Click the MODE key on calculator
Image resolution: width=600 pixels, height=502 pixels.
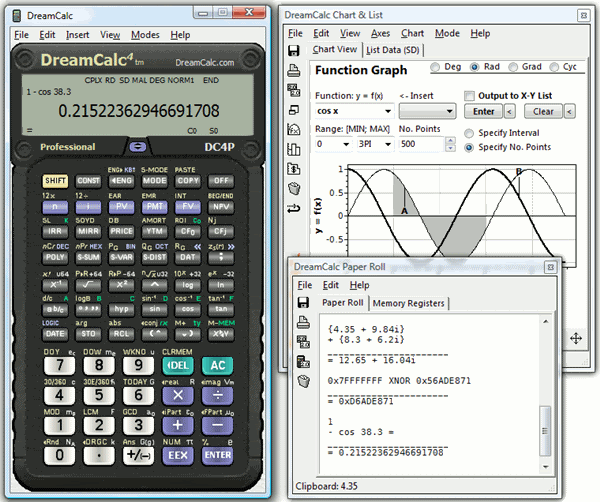(155, 181)
